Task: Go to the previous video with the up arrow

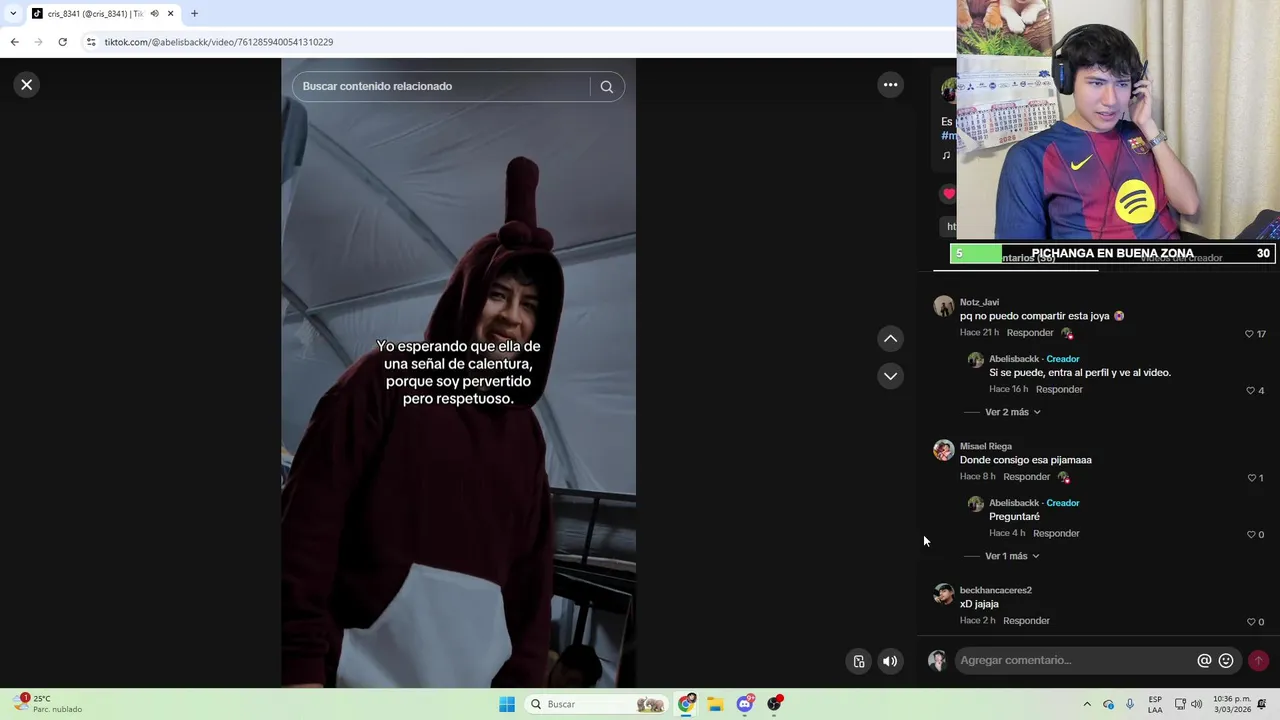Action: pos(890,339)
